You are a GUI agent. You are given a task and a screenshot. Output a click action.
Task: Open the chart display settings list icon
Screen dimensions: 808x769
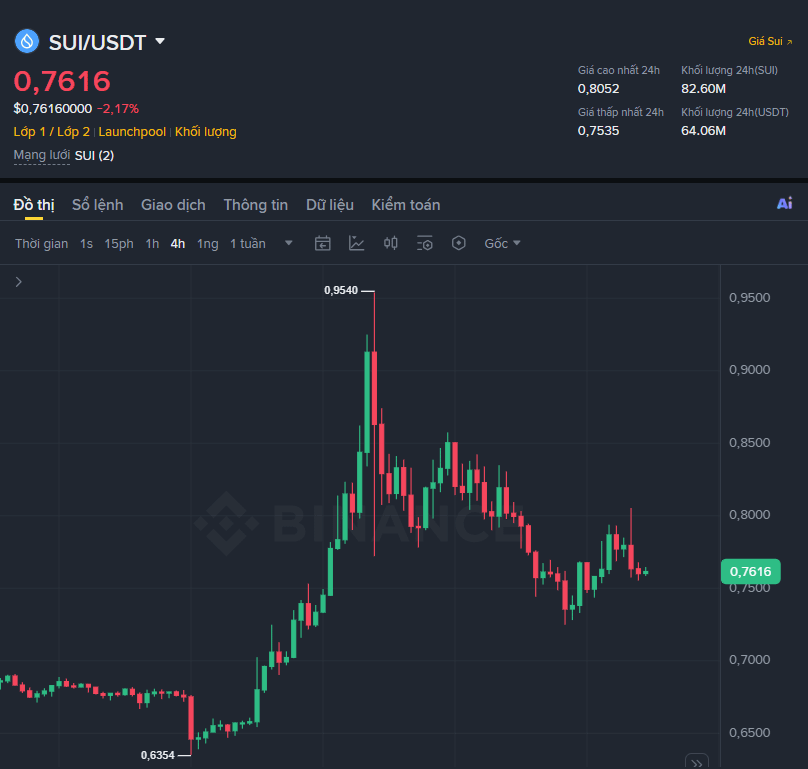click(x=425, y=243)
